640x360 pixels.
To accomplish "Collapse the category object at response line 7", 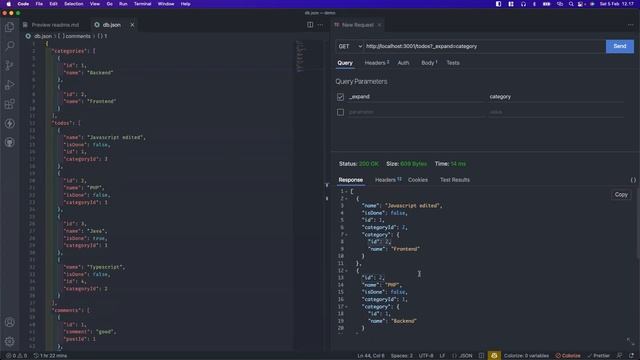I will (346, 235).
